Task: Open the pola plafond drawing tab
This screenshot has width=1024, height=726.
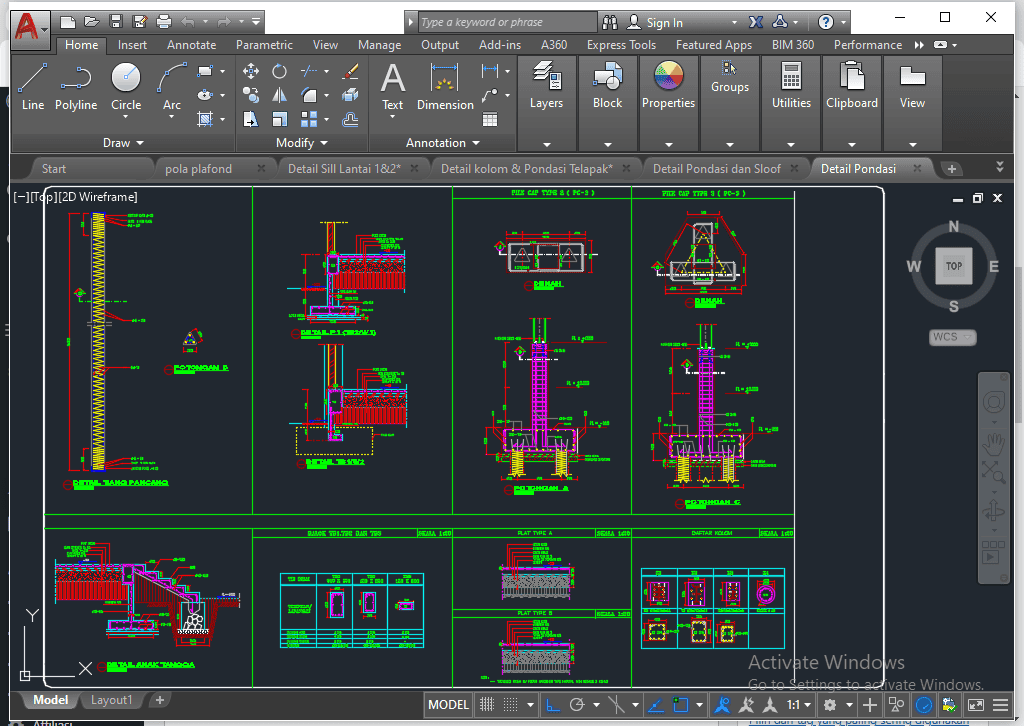Action: (198, 169)
